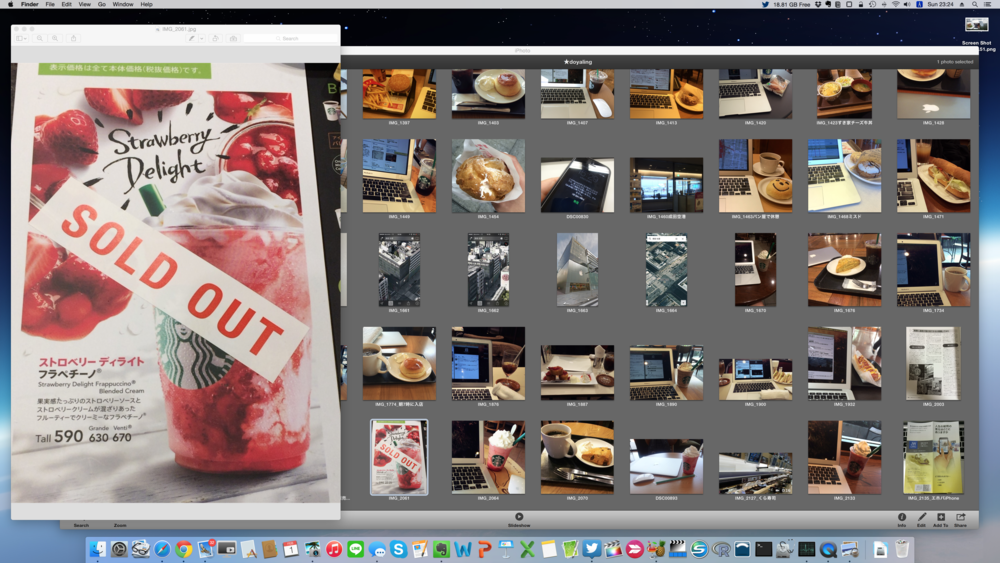Open the LINE app in the Dock

click(x=355, y=549)
